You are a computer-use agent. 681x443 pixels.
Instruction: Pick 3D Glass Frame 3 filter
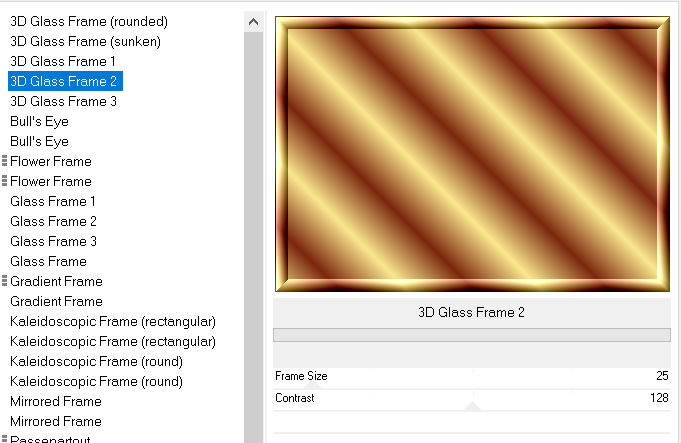coord(63,101)
